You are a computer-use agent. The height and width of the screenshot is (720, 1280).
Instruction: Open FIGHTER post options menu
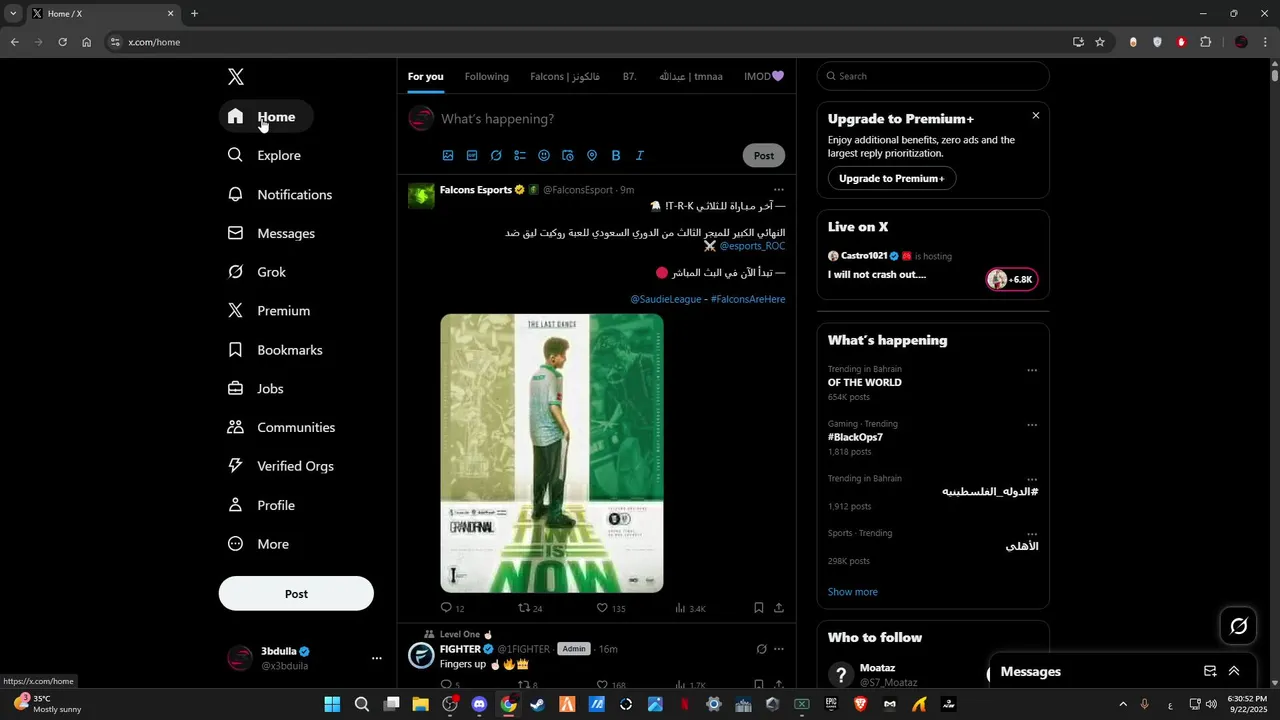779,649
